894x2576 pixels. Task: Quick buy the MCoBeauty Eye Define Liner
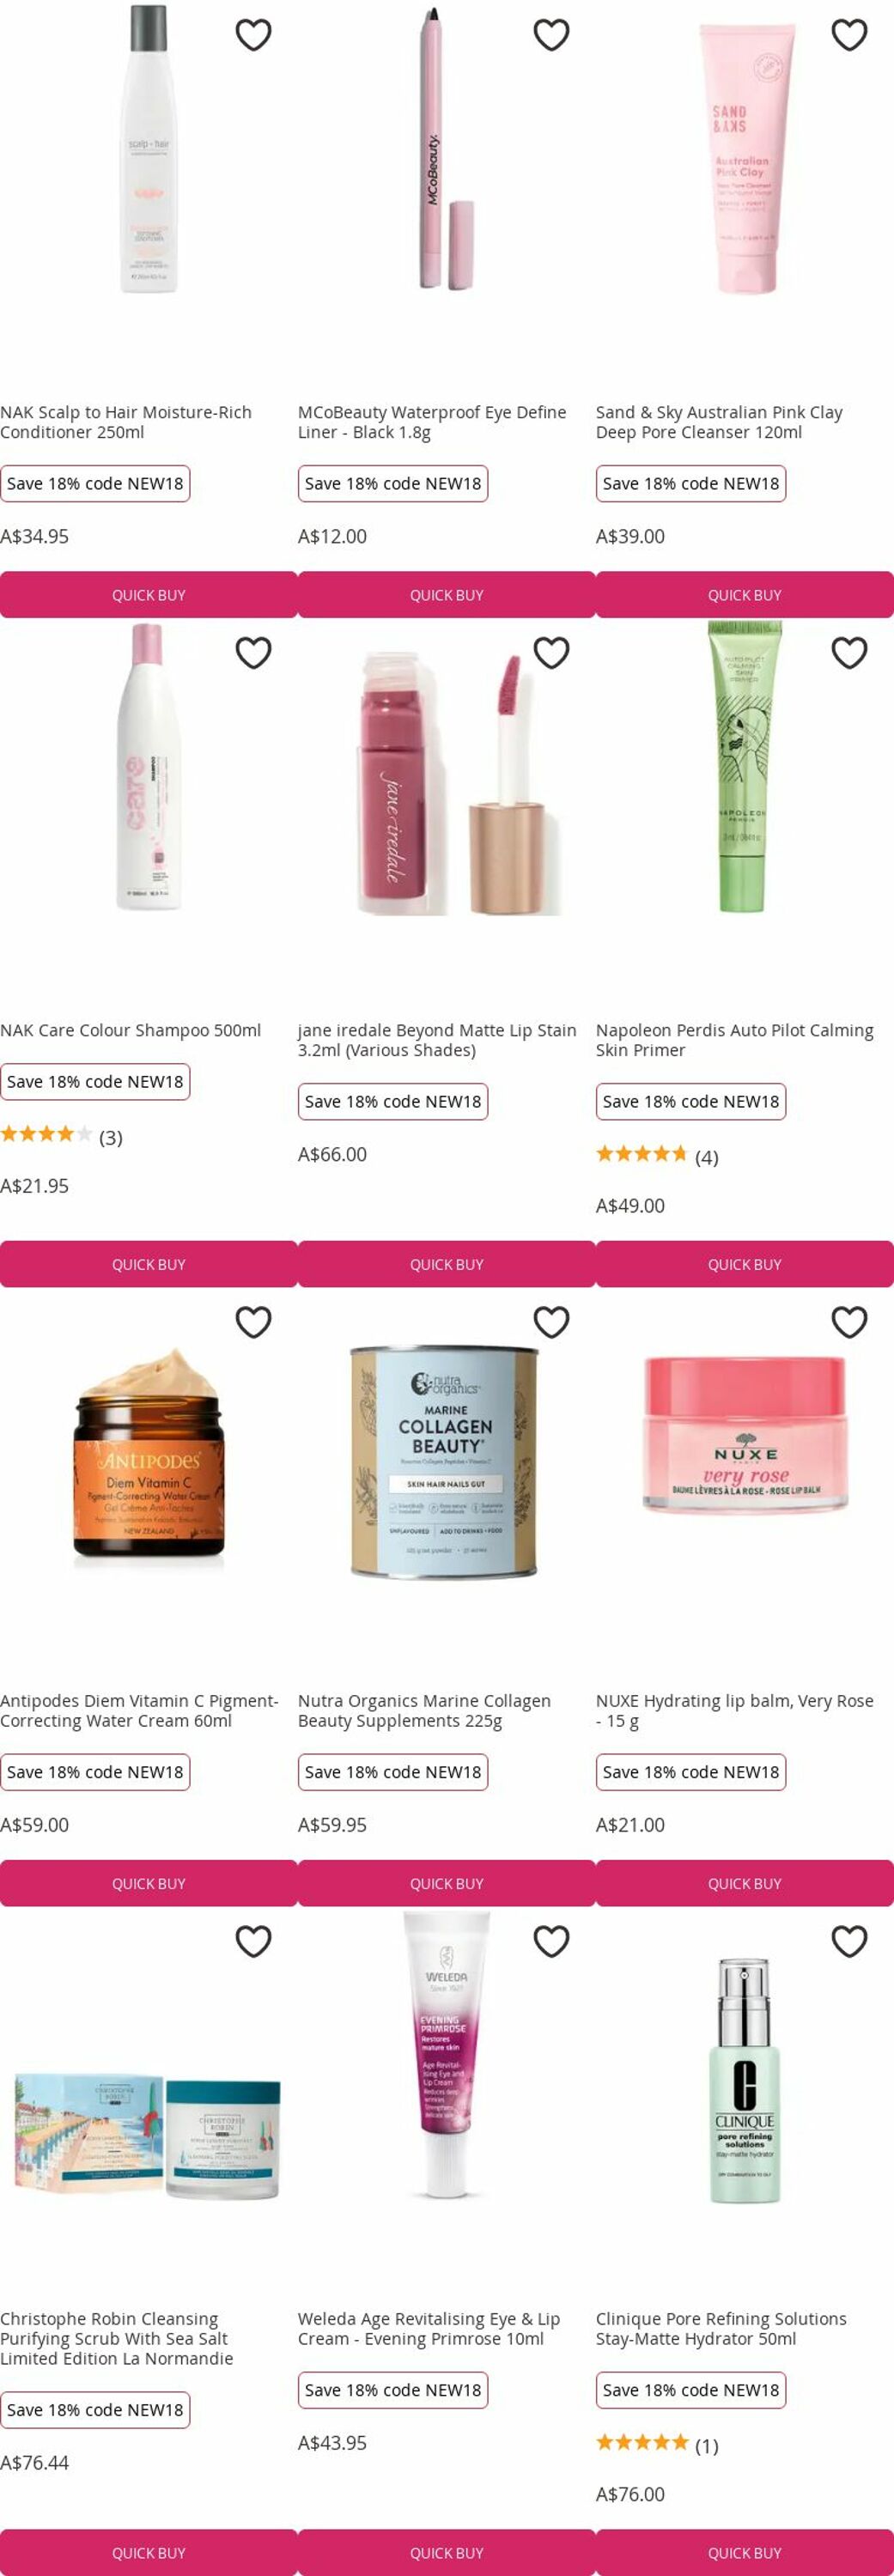pos(447,595)
